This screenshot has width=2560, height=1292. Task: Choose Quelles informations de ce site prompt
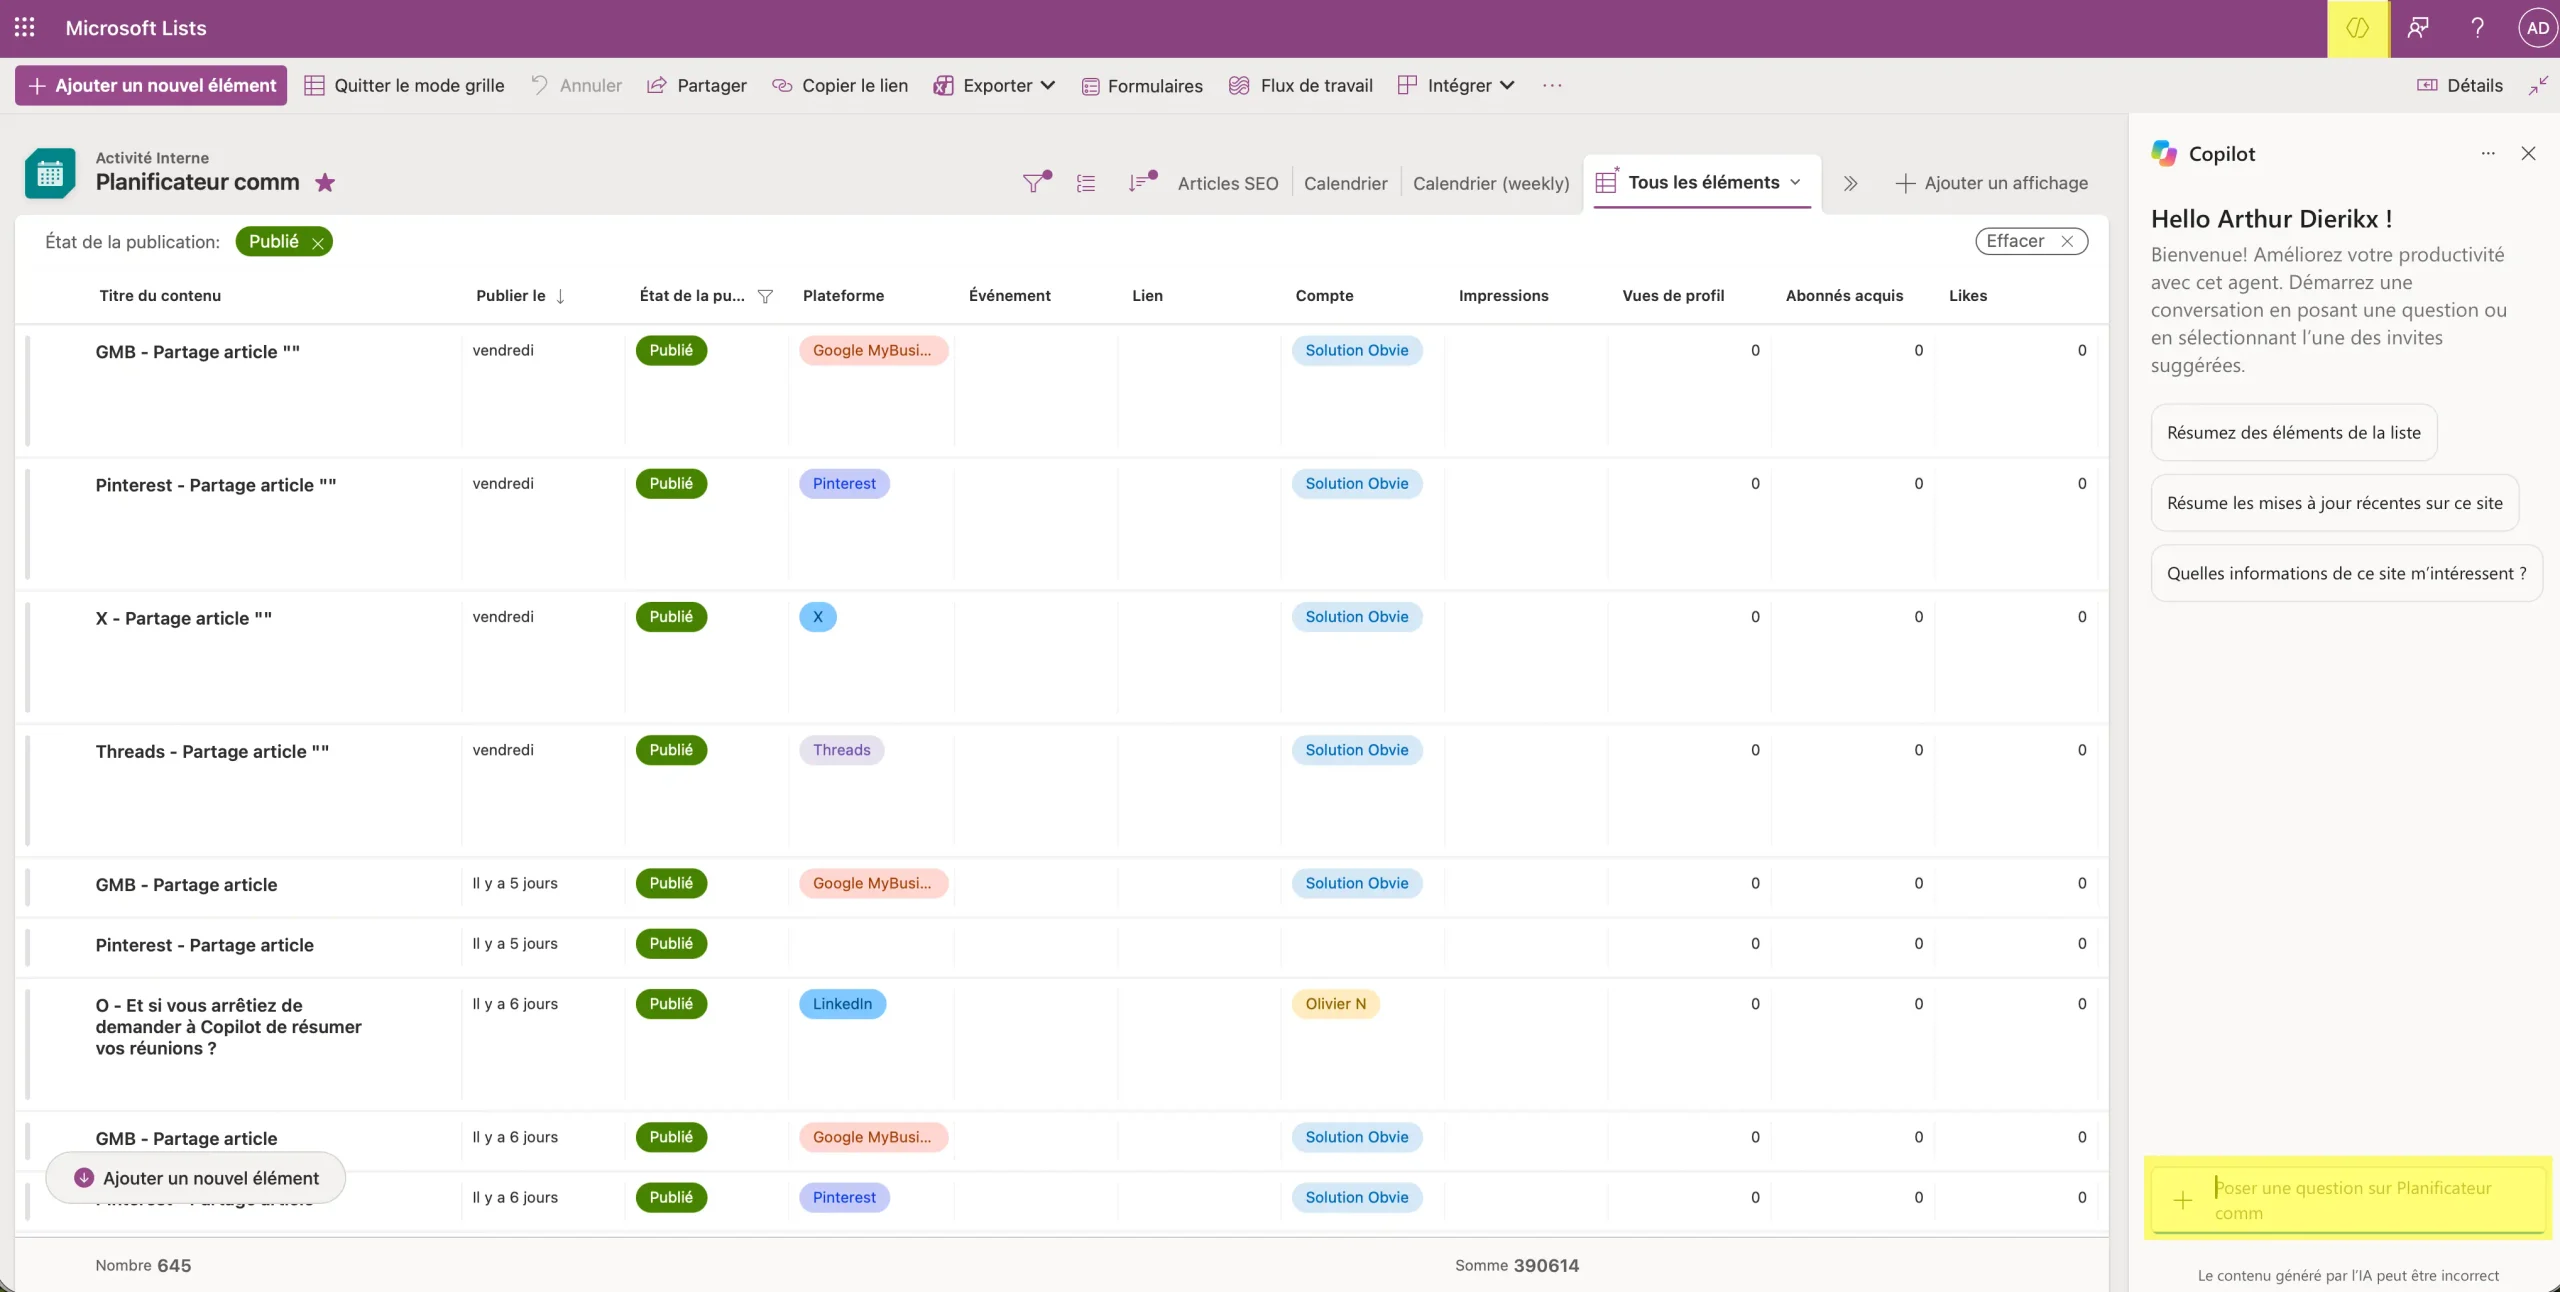click(2346, 573)
